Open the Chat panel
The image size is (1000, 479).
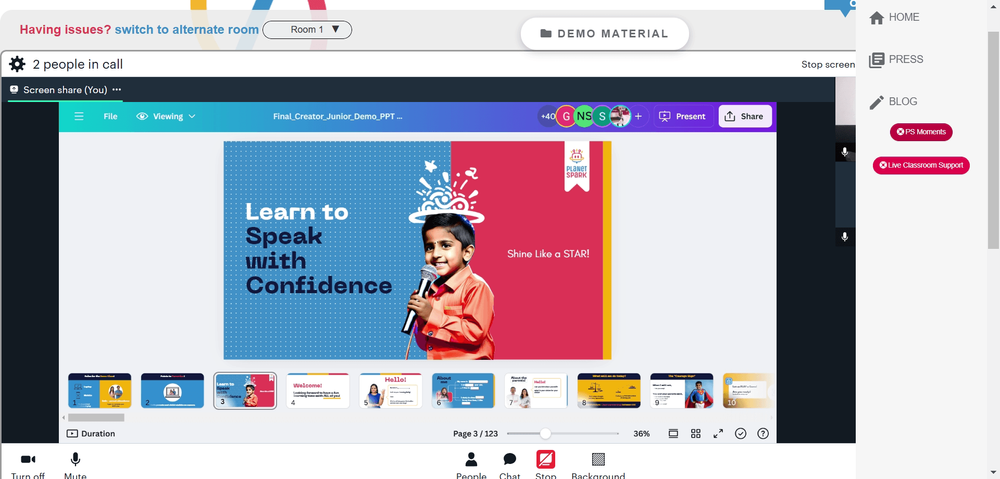(x=510, y=465)
